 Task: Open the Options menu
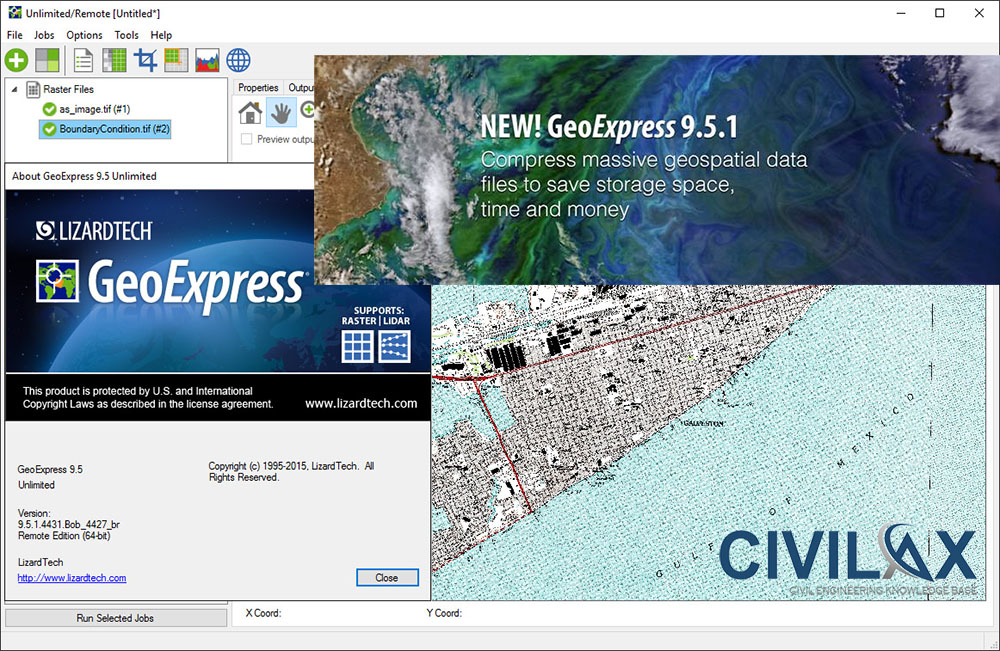tap(84, 35)
